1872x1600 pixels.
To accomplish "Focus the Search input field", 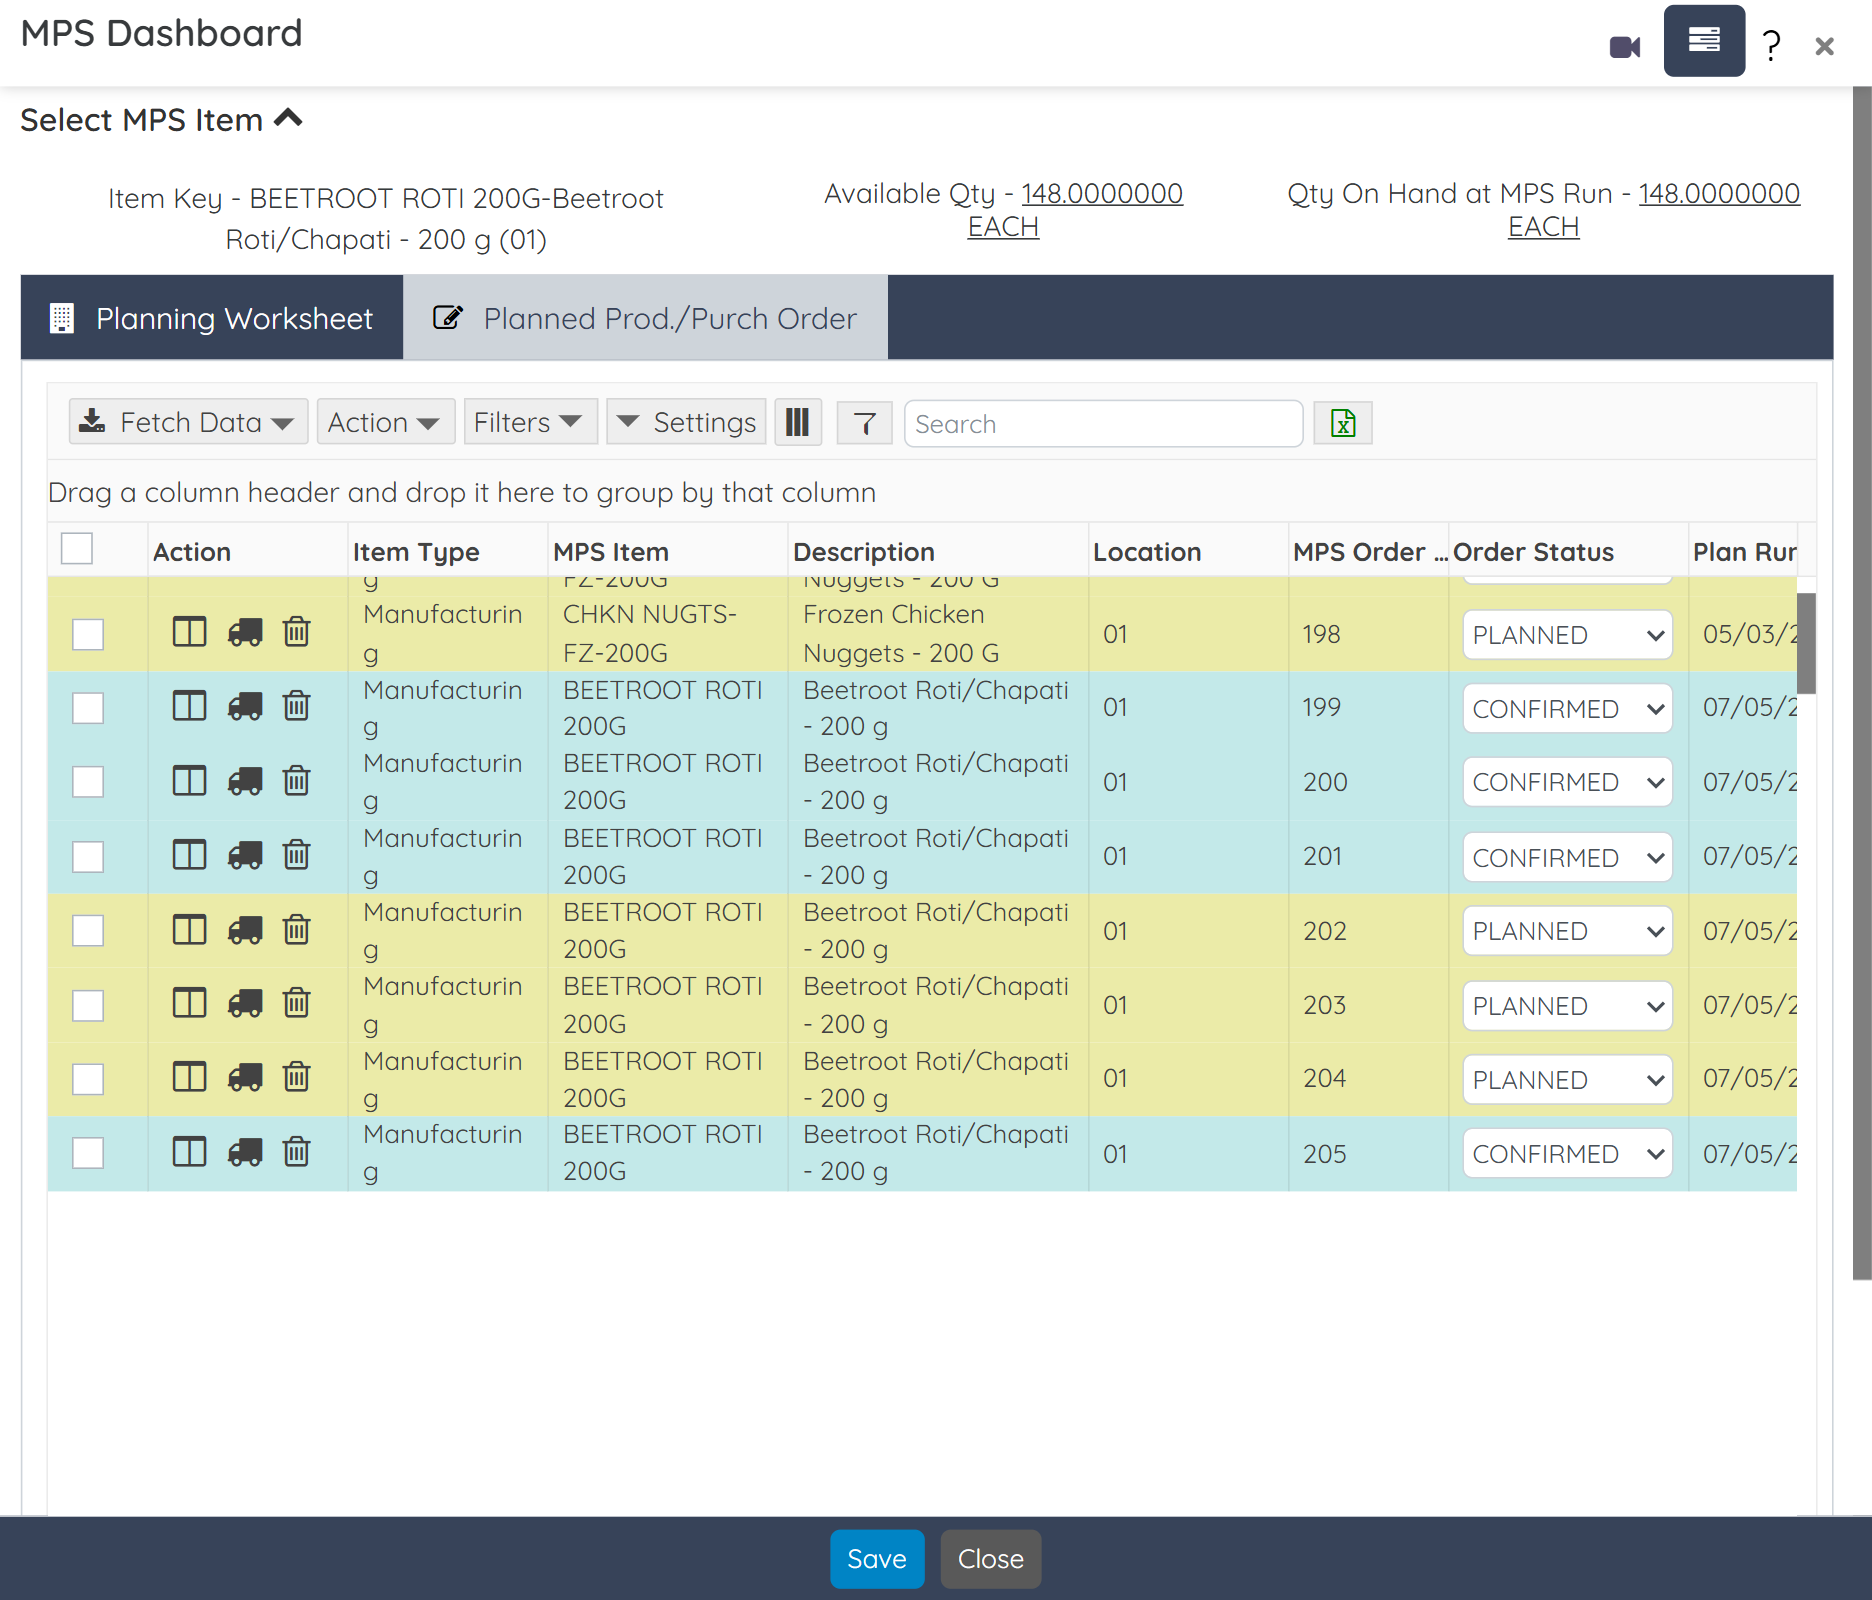I will click(x=1103, y=424).
